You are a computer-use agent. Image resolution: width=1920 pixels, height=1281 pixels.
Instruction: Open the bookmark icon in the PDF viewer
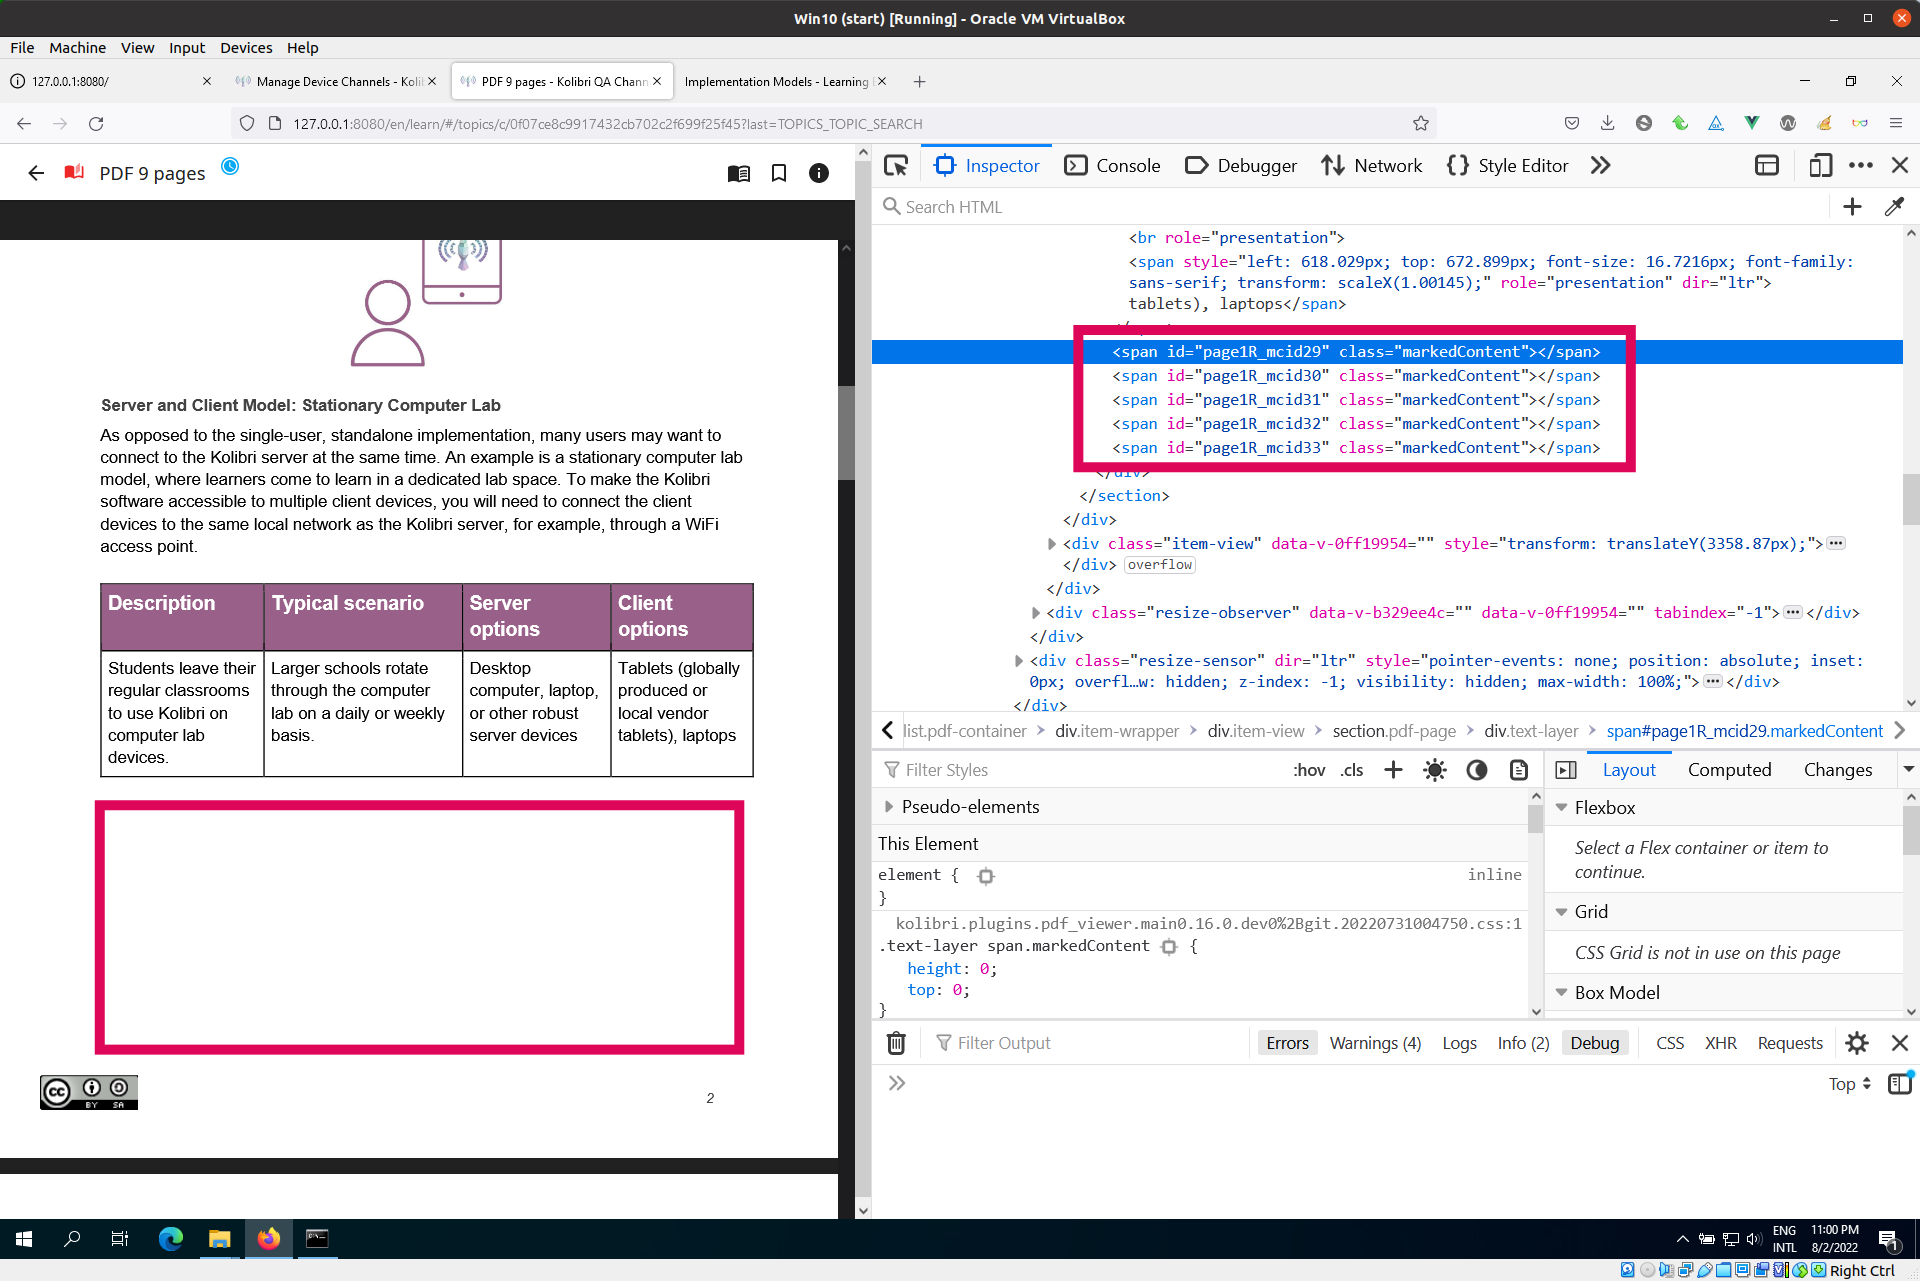point(779,173)
